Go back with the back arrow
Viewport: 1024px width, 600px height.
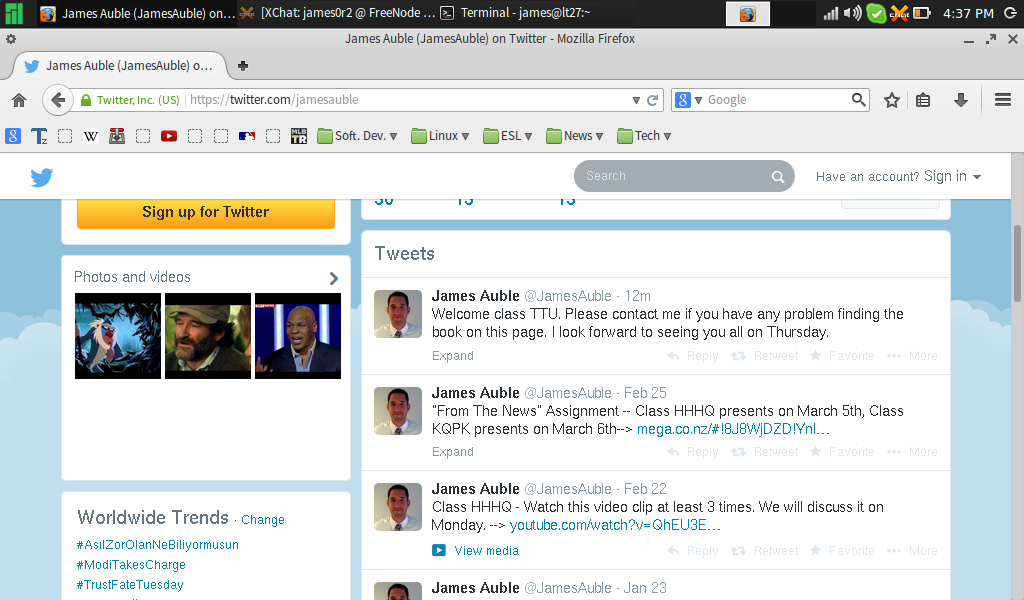[57, 100]
